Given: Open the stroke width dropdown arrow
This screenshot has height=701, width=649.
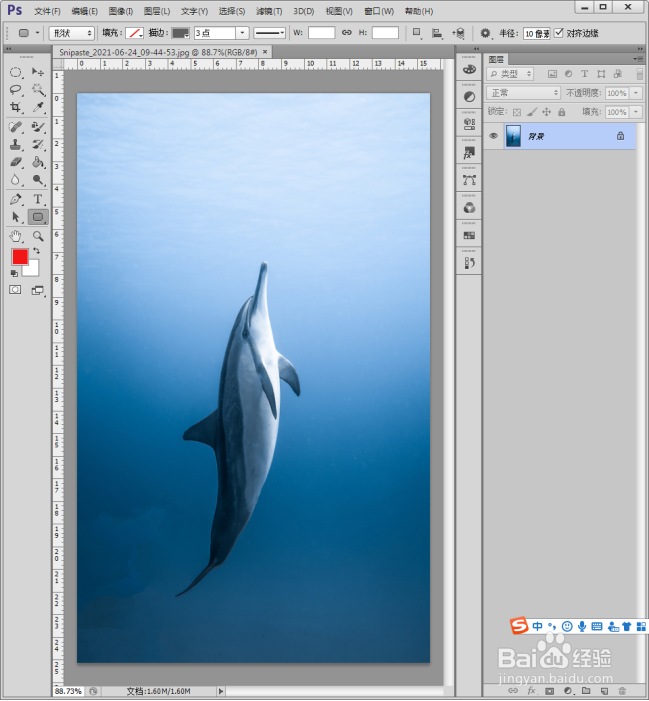Looking at the screenshot, I should point(242,33).
